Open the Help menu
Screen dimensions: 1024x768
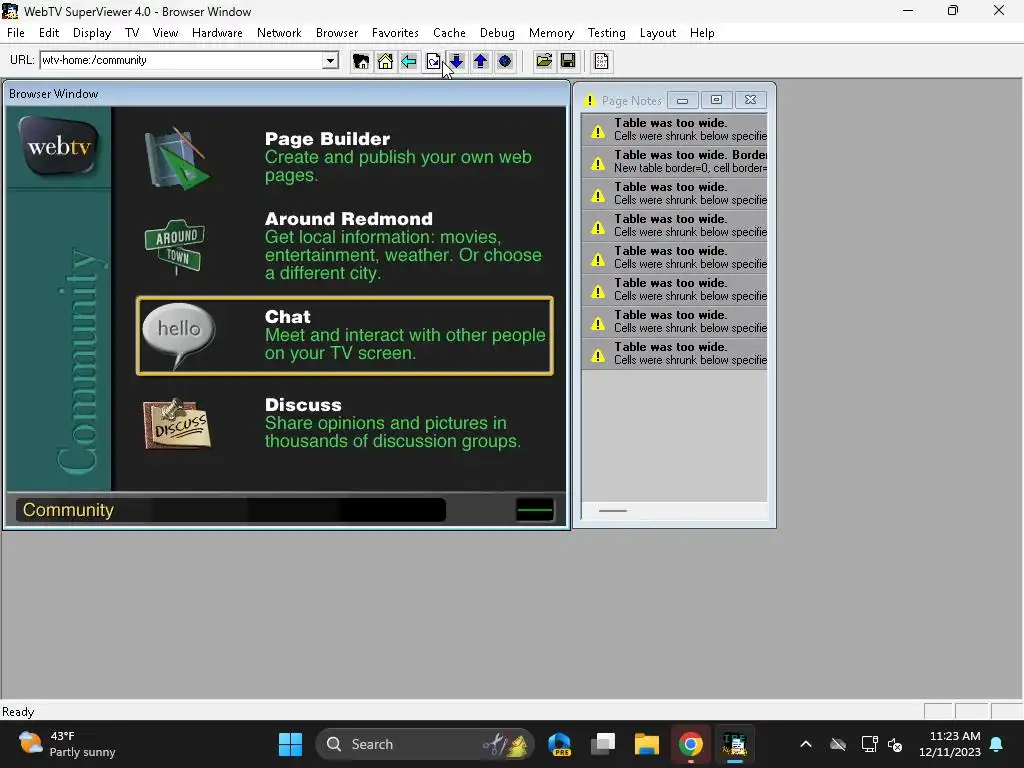point(702,33)
